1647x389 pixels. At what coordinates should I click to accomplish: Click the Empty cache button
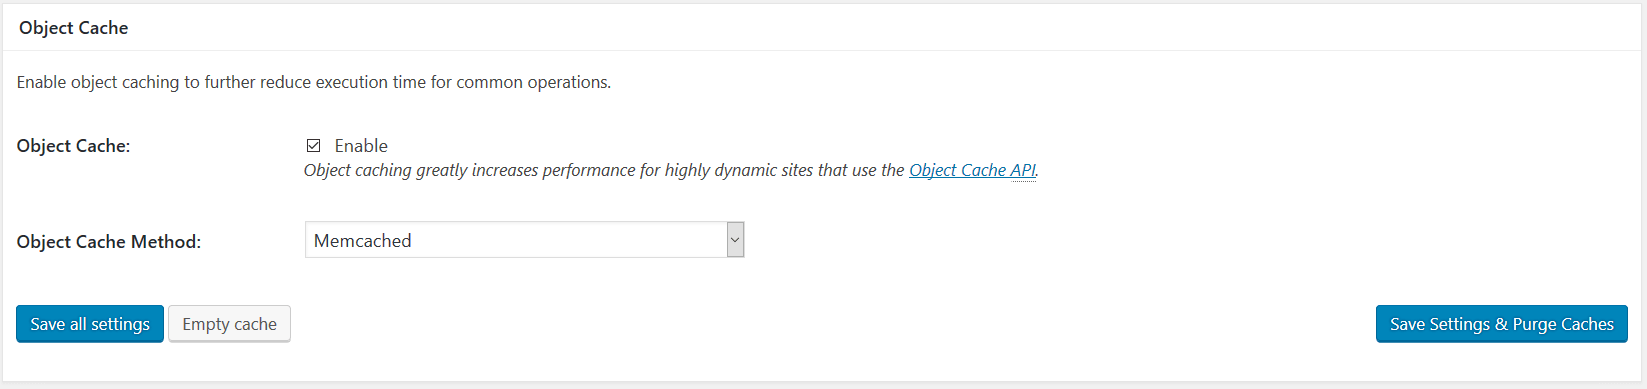[x=229, y=324]
